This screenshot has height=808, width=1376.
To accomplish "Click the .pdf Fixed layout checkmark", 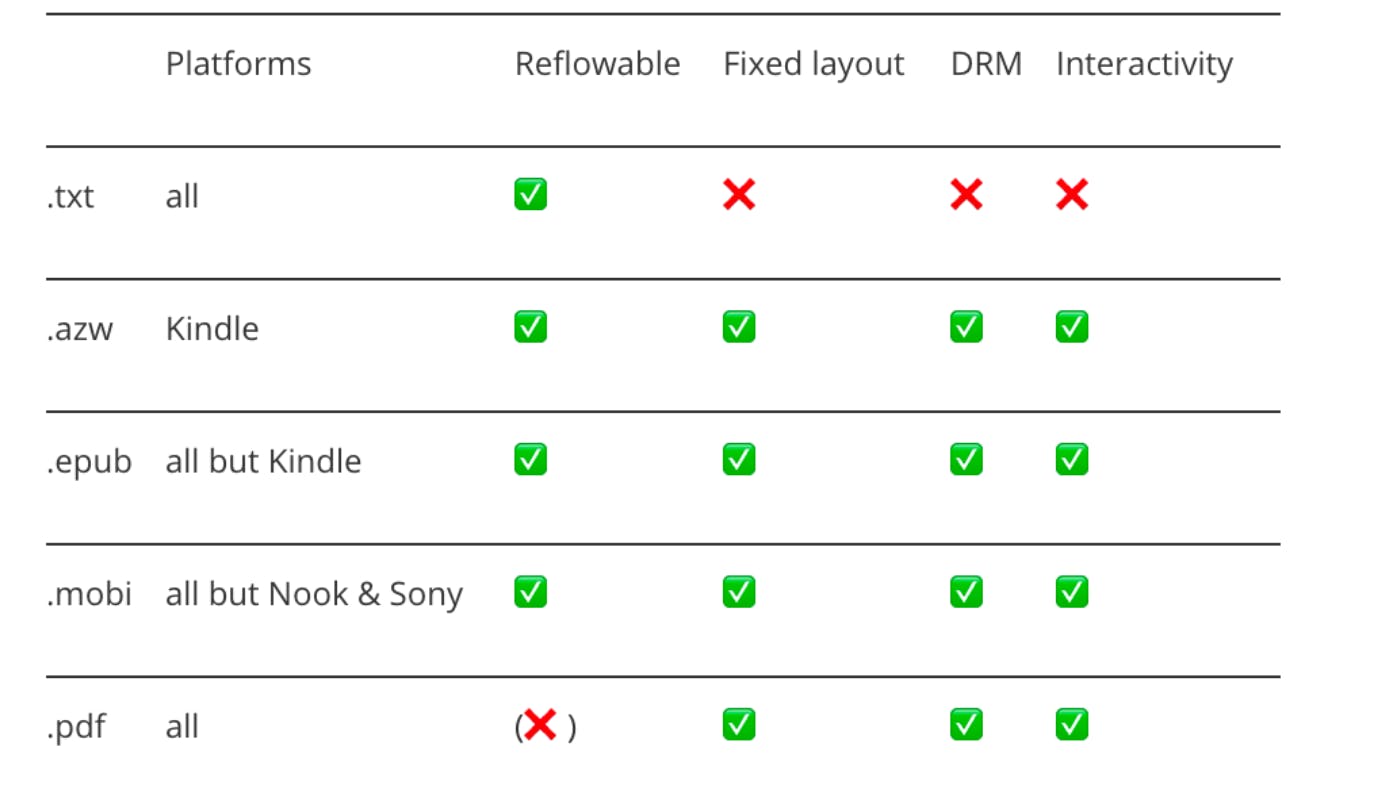I will coord(739,725).
